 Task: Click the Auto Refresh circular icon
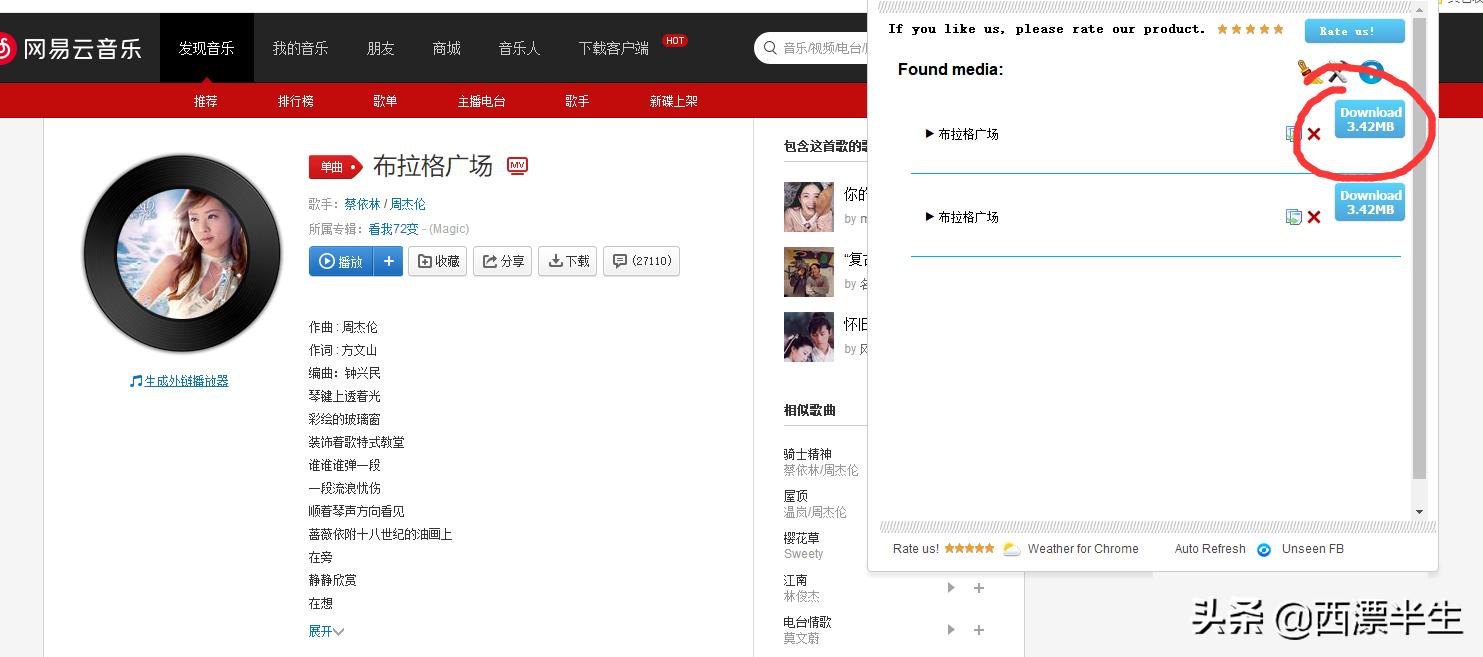click(x=1263, y=549)
